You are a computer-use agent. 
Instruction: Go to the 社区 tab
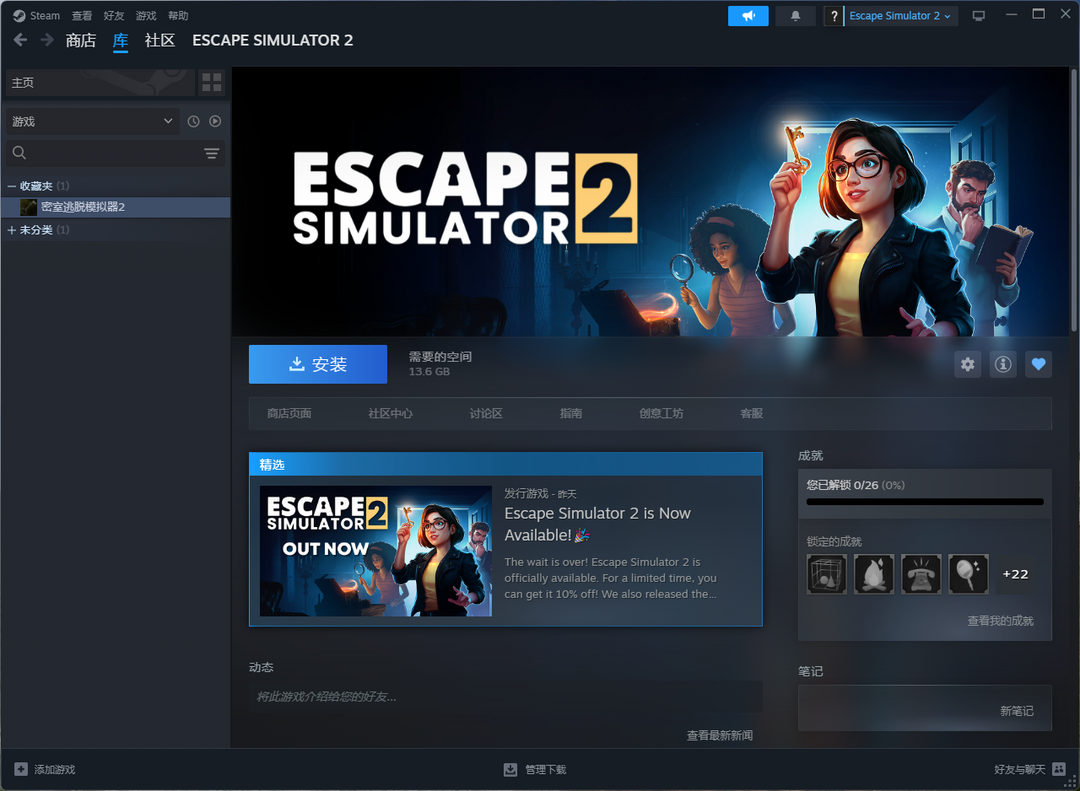tap(160, 40)
